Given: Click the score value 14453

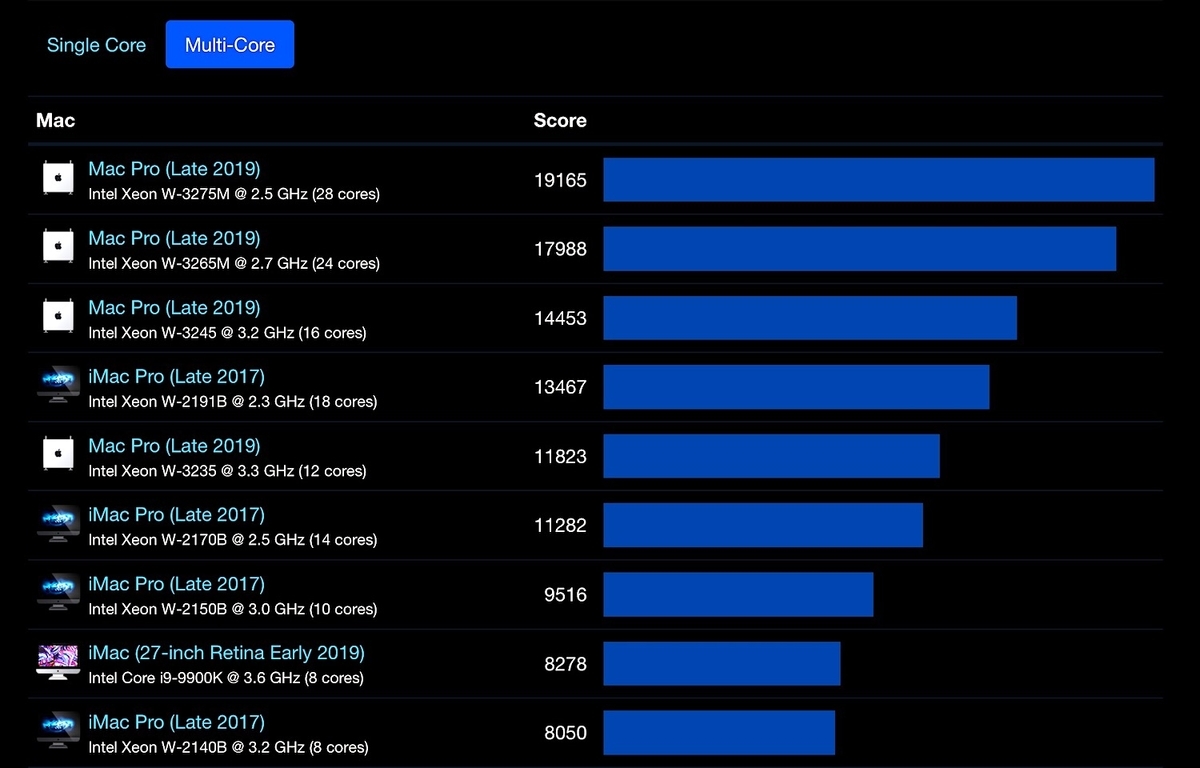Looking at the screenshot, I should coord(560,319).
